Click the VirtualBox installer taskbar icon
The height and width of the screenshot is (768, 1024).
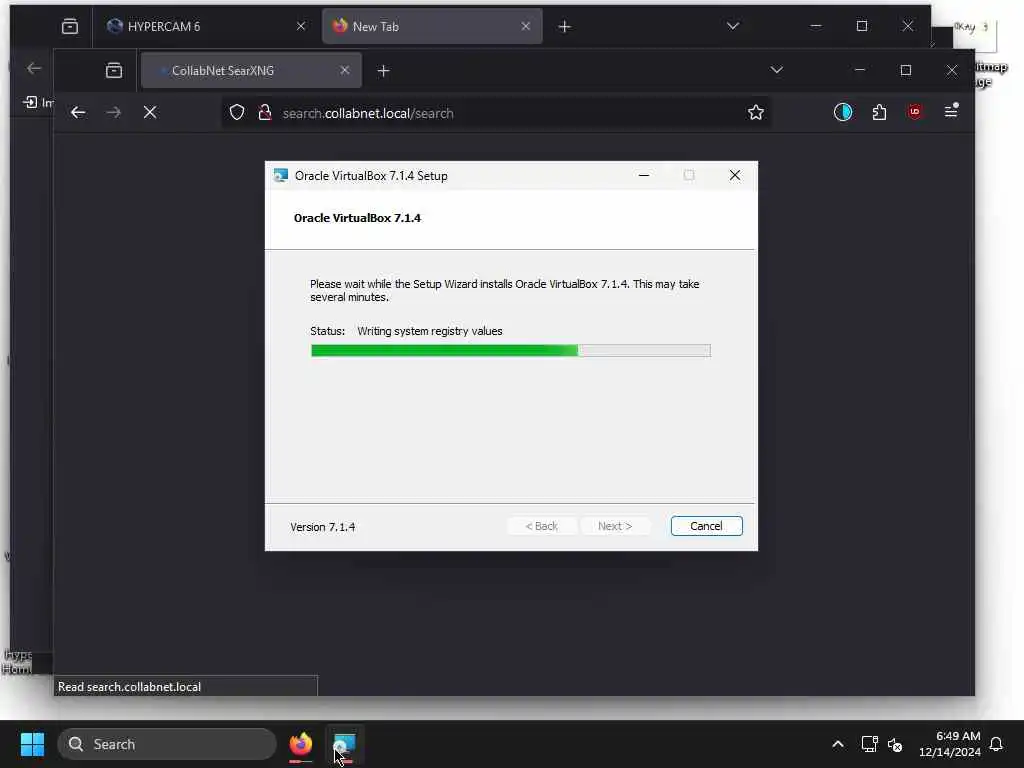pos(344,744)
